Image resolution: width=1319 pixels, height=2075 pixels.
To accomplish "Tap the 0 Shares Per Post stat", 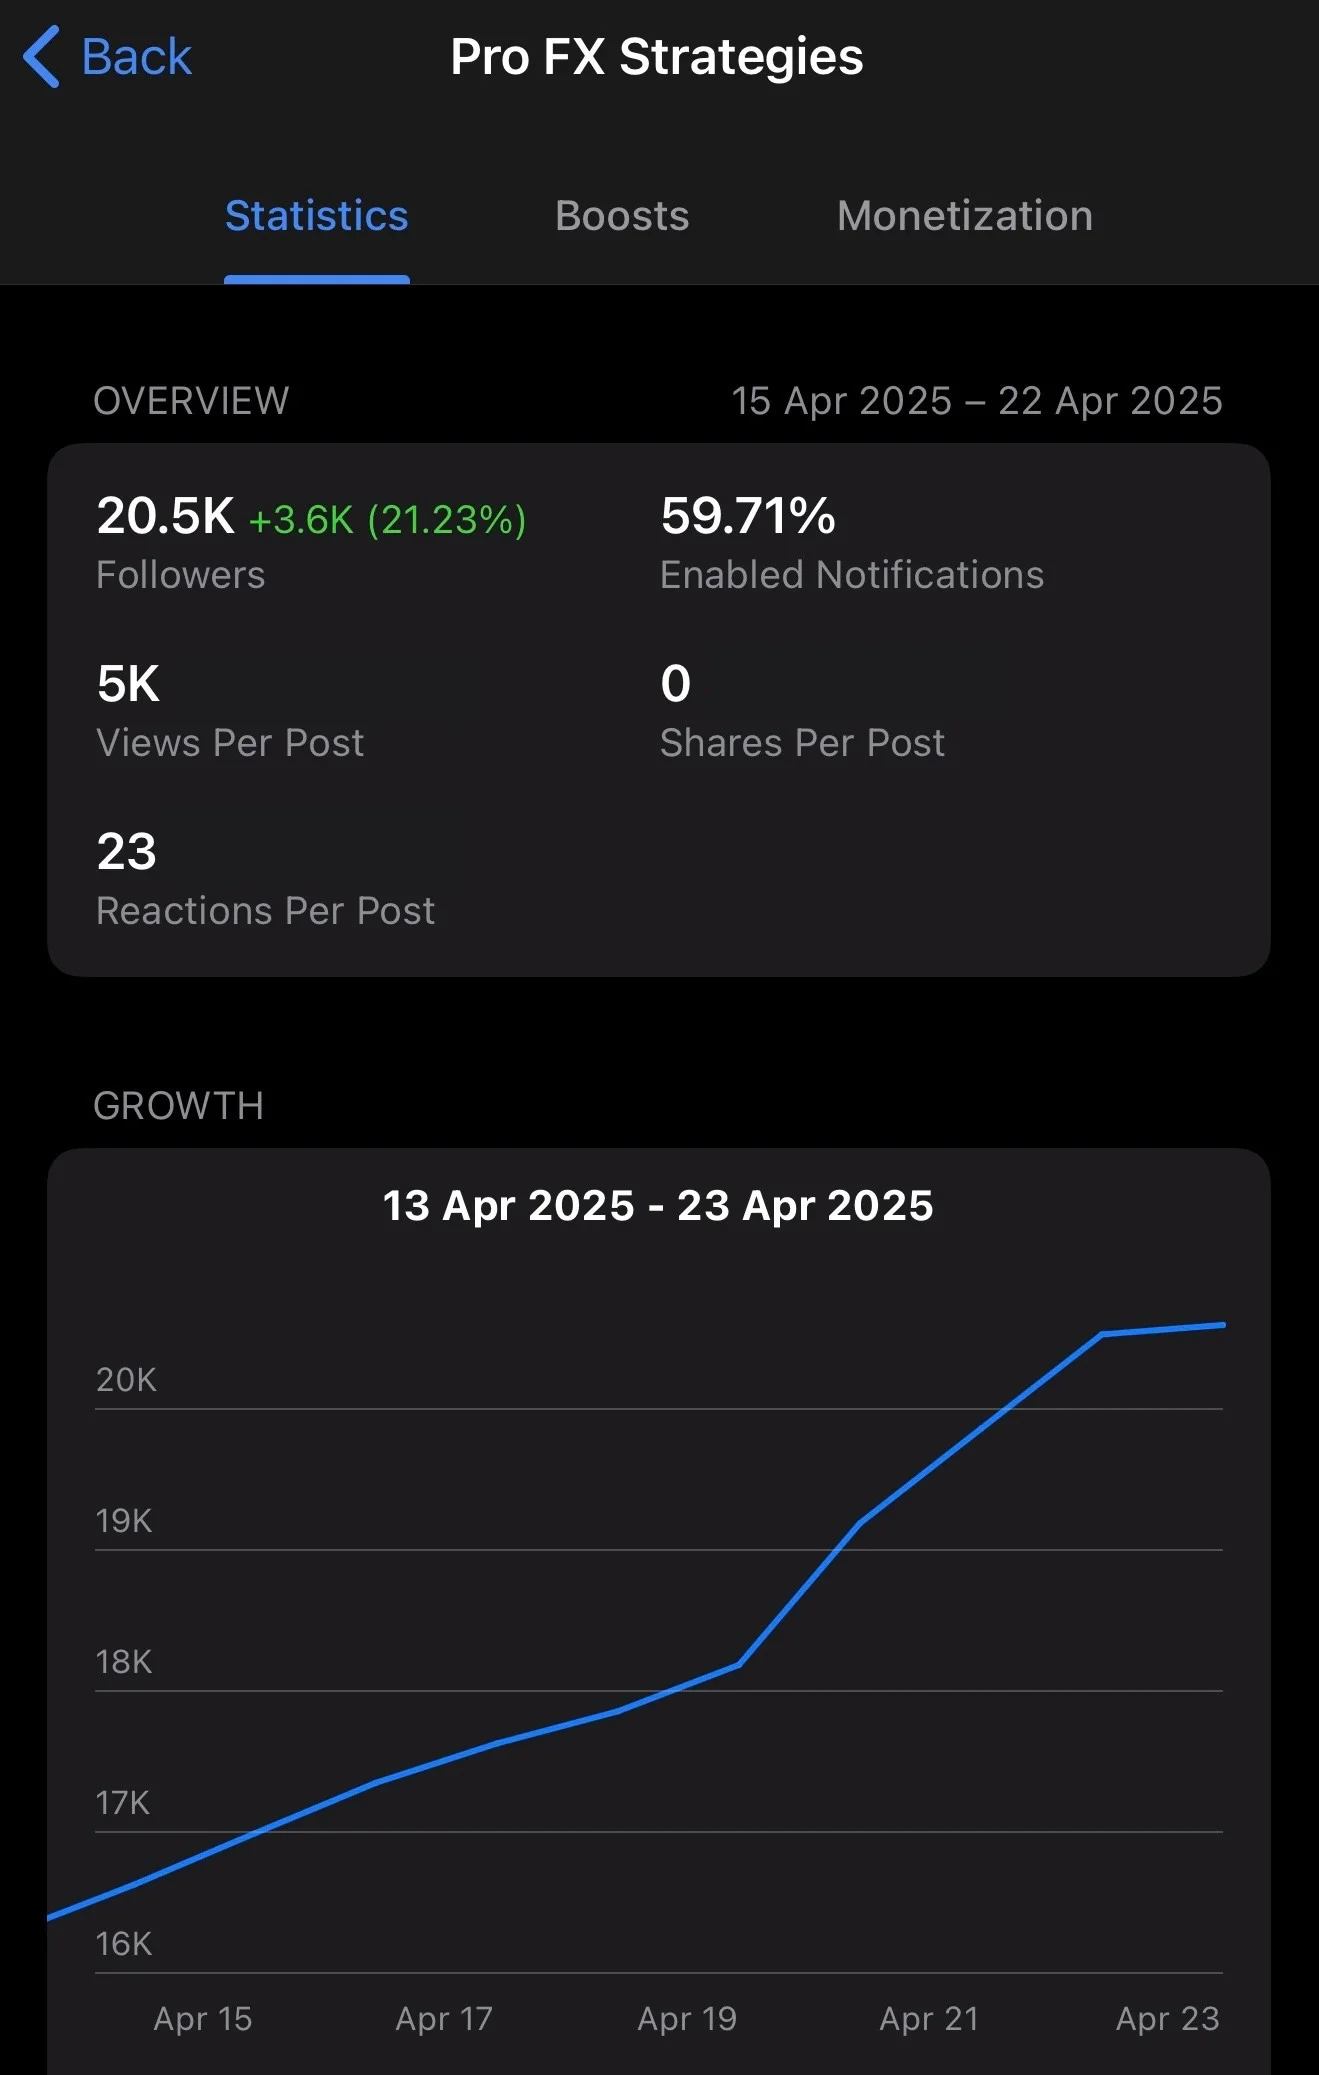I will tap(802, 711).
